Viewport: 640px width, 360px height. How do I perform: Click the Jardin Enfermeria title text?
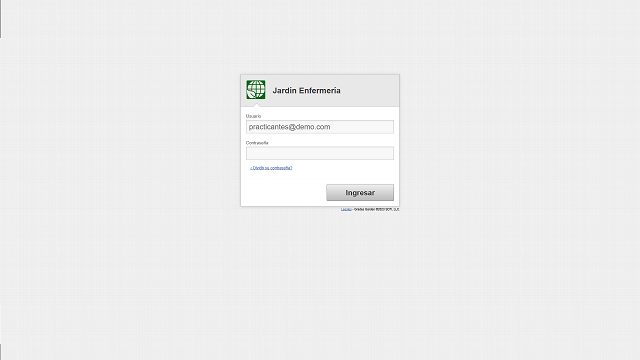[x=307, y=91]
